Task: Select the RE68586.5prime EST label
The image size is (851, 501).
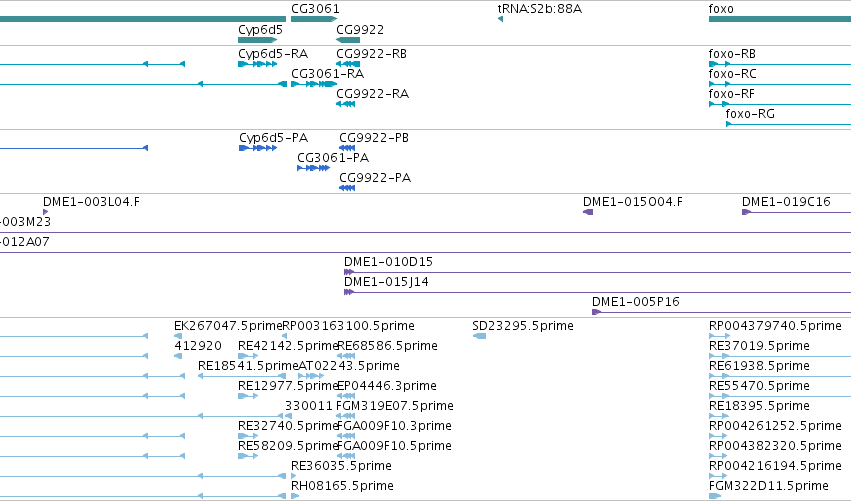Action: (388, 346)
